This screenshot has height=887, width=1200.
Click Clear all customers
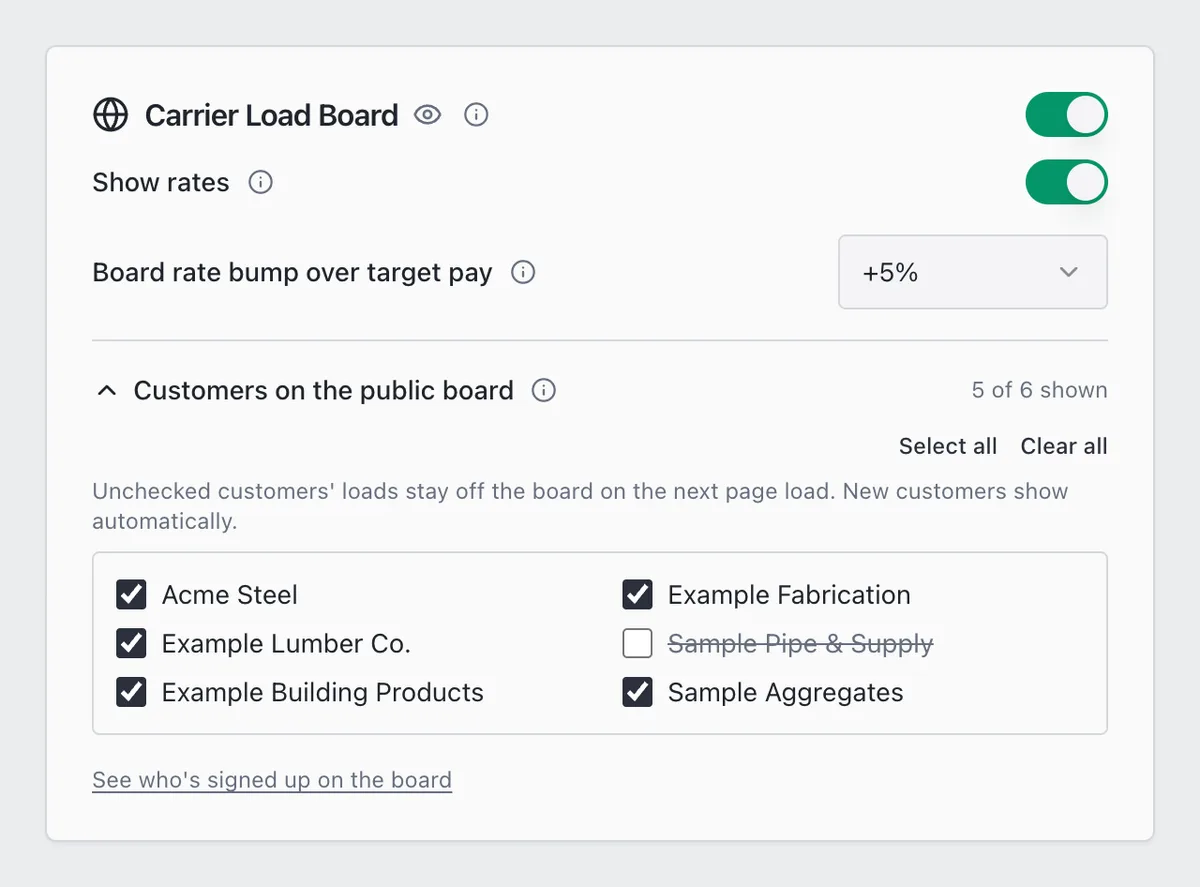[1063, 446]
